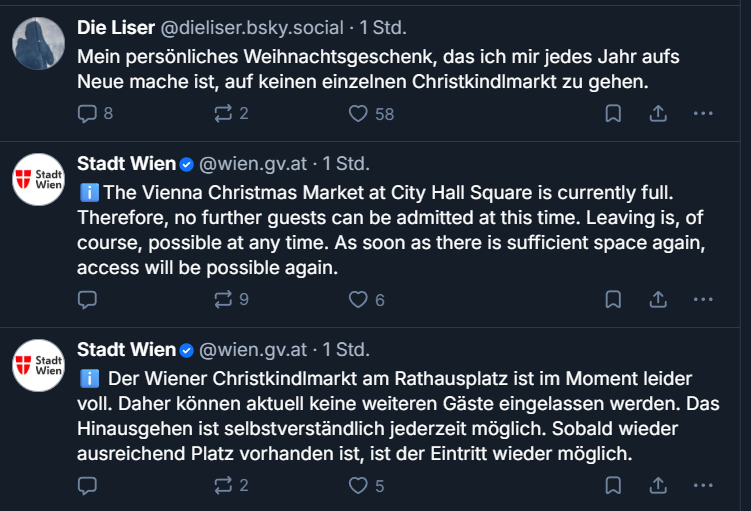Share Die Liser's post

coord(658,114)
